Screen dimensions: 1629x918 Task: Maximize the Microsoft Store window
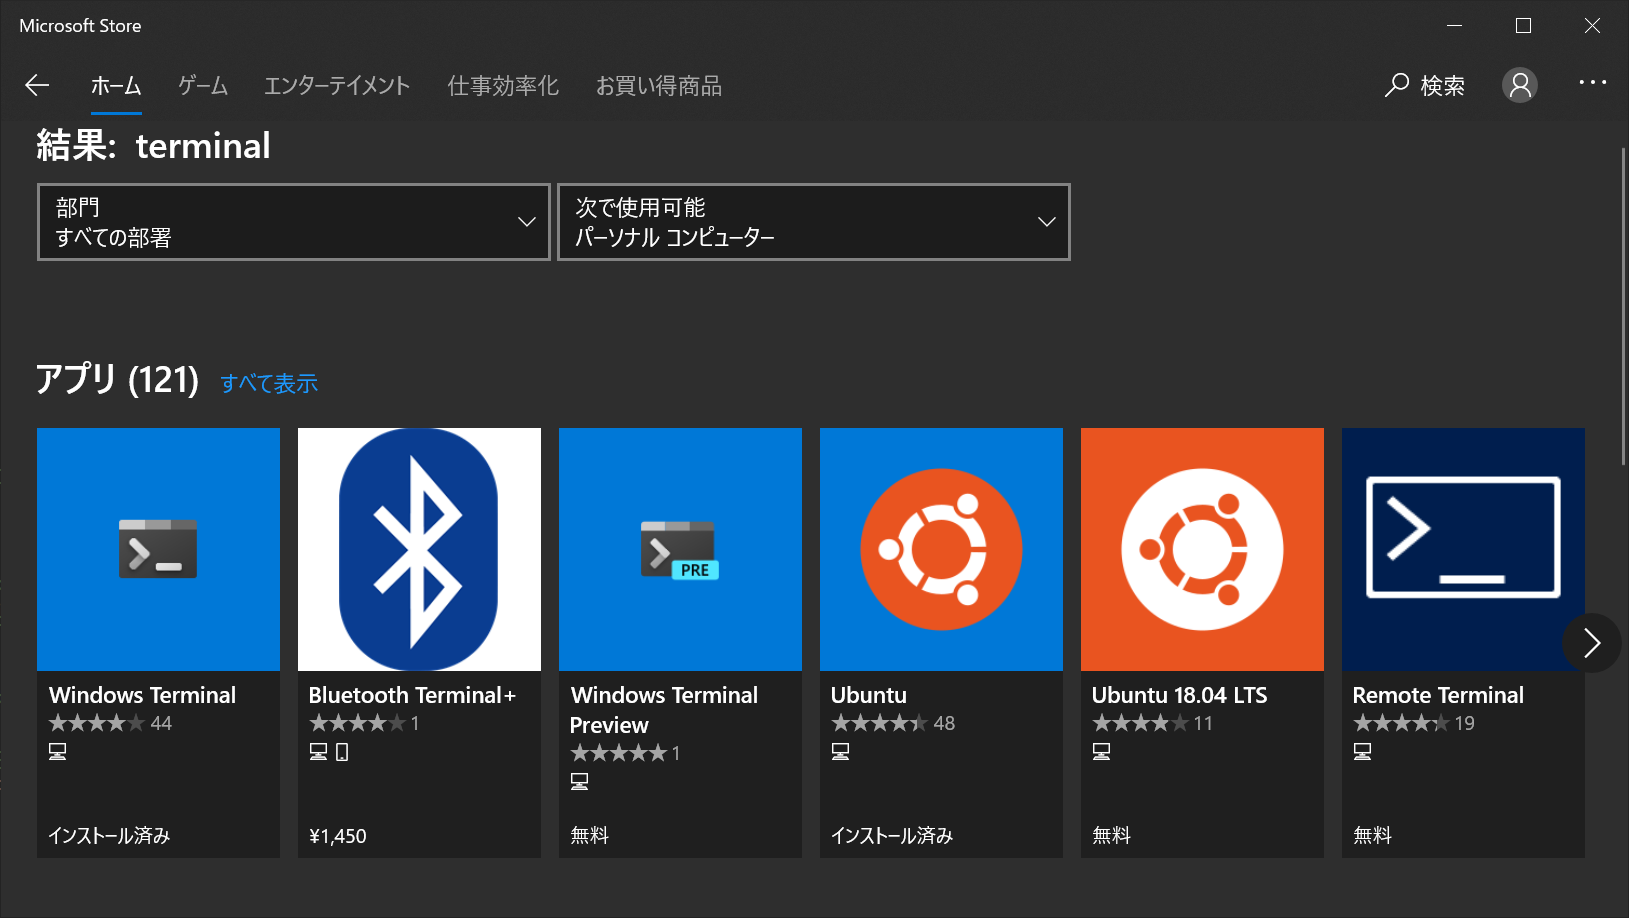1523,26
